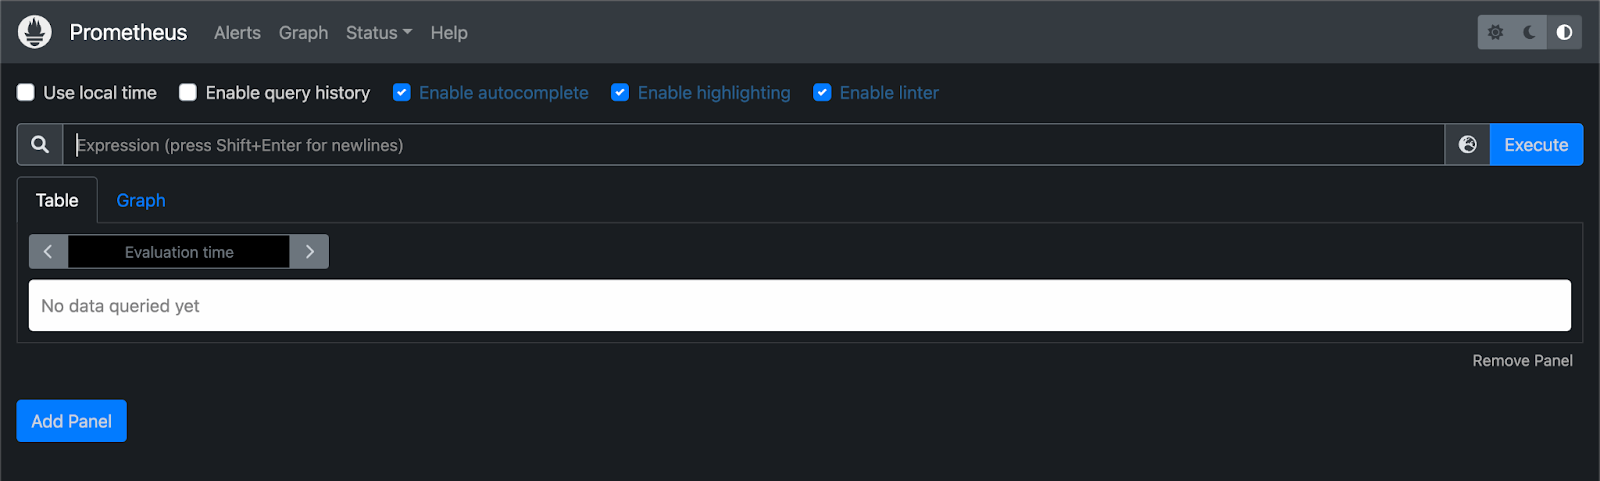The width and height of the screenshot is (1600, 481).
Task: Turn on Enable query history
Action: (188, 93)
